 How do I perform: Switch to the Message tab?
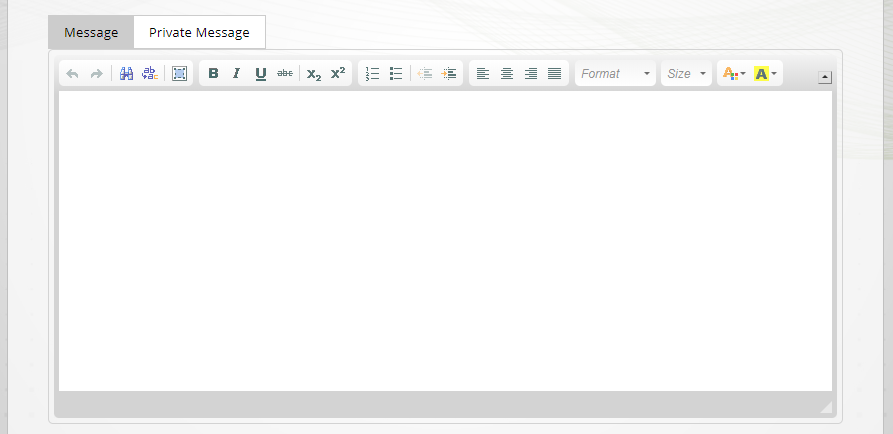point(91,32)
